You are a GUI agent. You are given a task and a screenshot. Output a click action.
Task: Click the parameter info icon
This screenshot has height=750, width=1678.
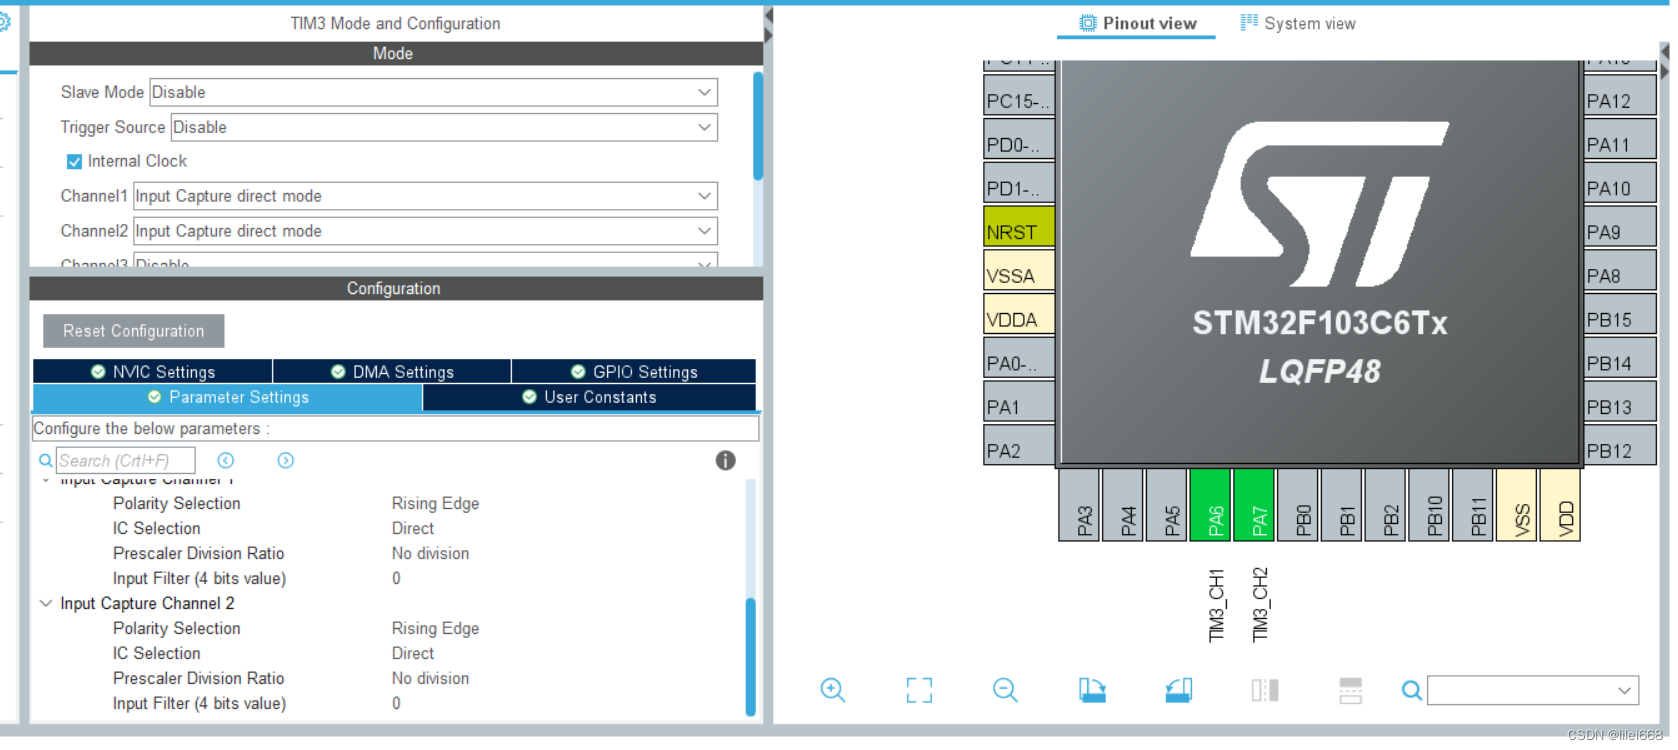[x=726, y=460]
